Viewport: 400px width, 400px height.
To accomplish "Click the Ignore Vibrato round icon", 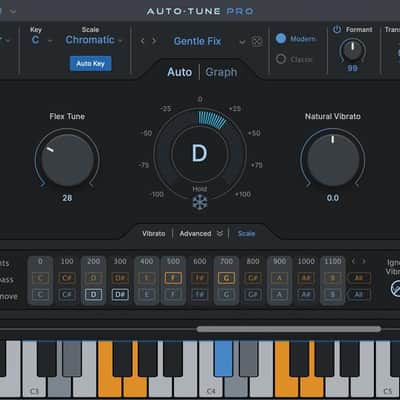I will [x=396, y=289].
